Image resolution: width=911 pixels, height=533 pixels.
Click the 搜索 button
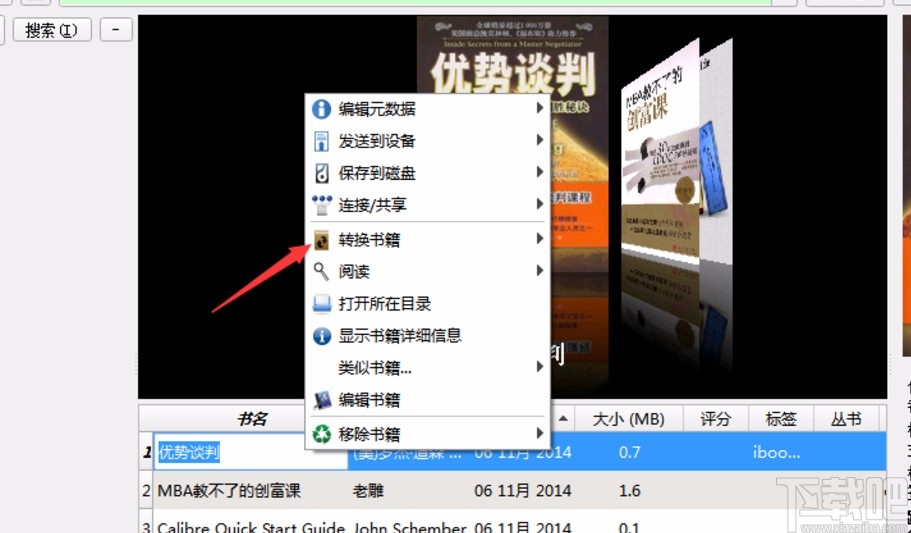point(52,30)
